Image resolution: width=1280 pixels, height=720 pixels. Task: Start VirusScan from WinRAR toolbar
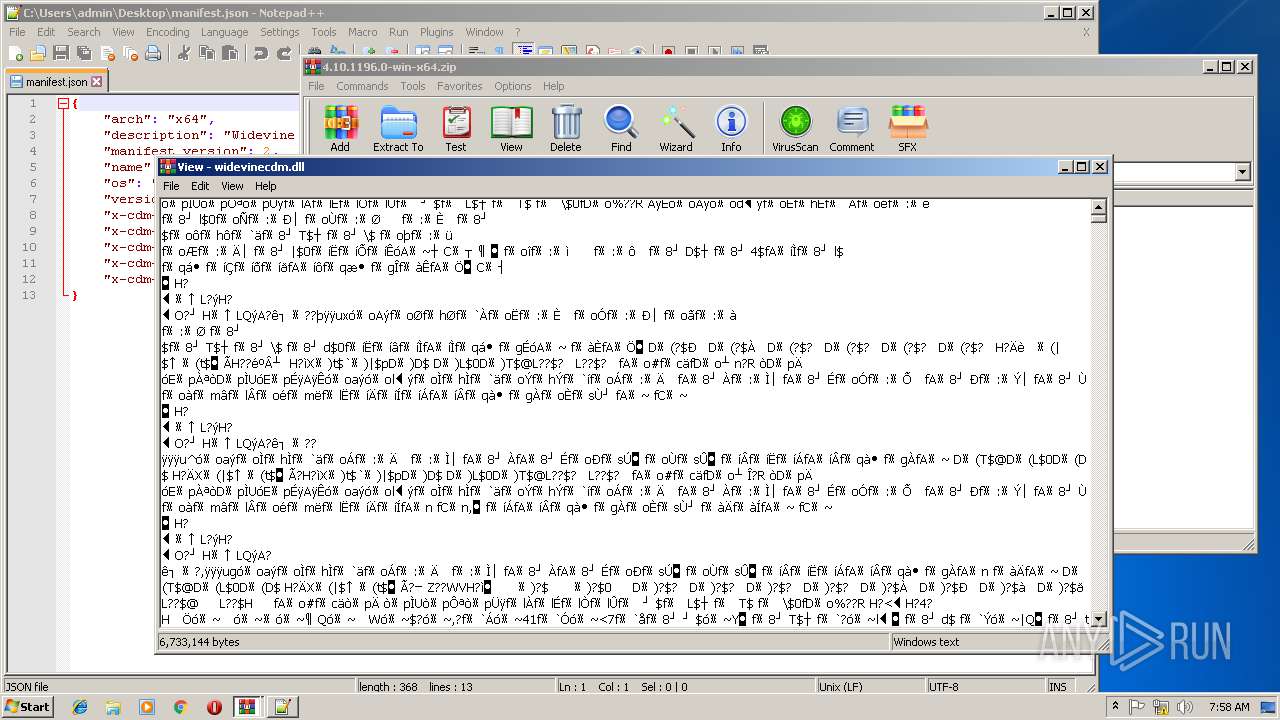[795, 128]
